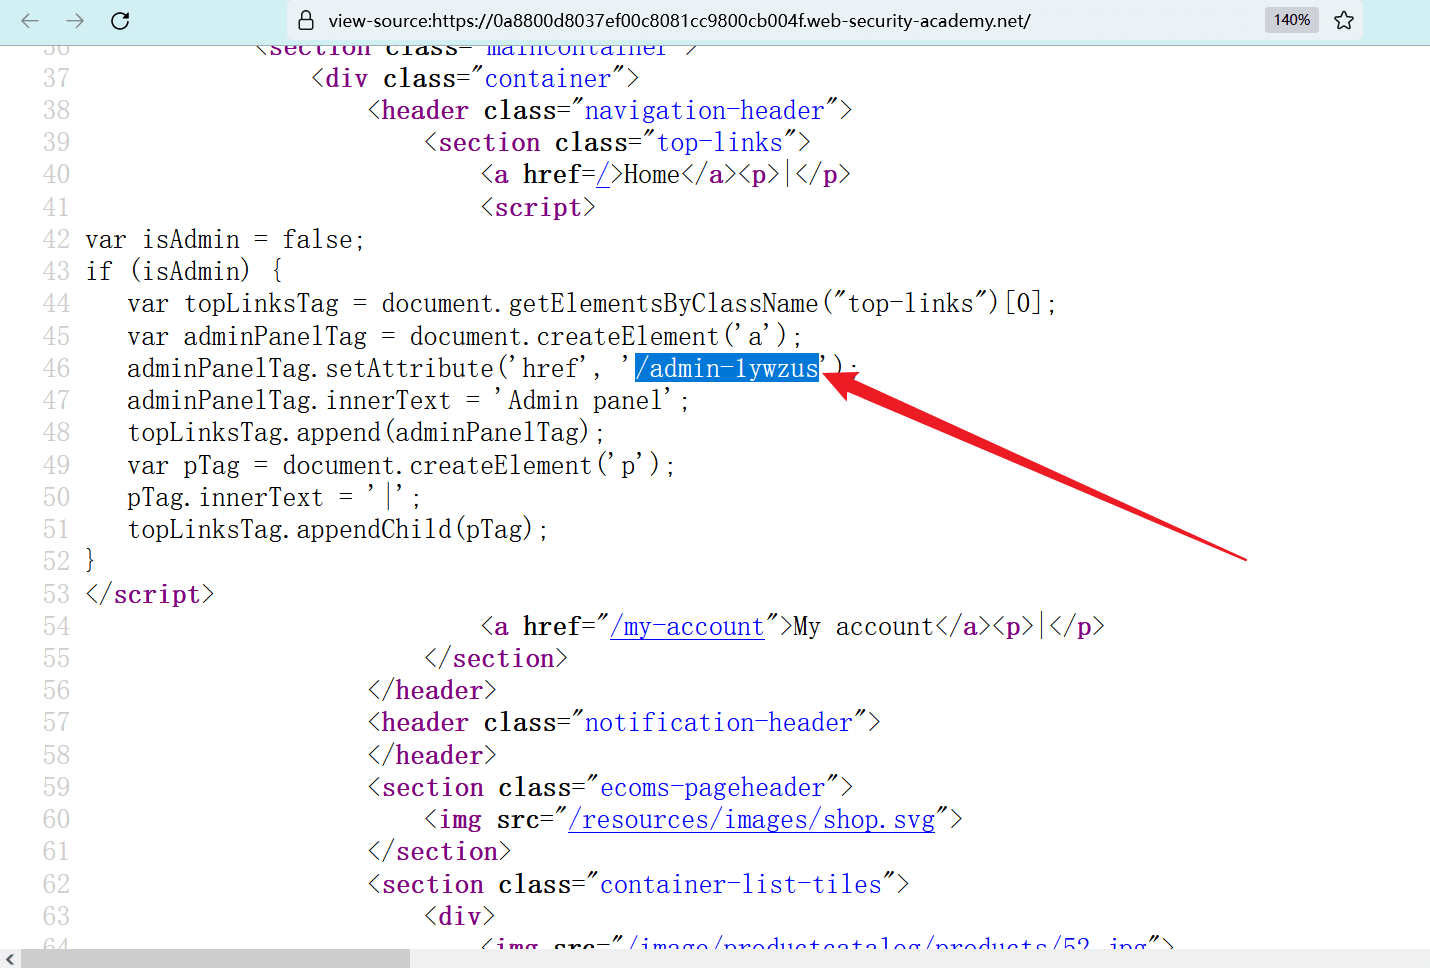Reload the view-source page
The height and width of the screenshot is (968, 1430).
pos(120,20)
